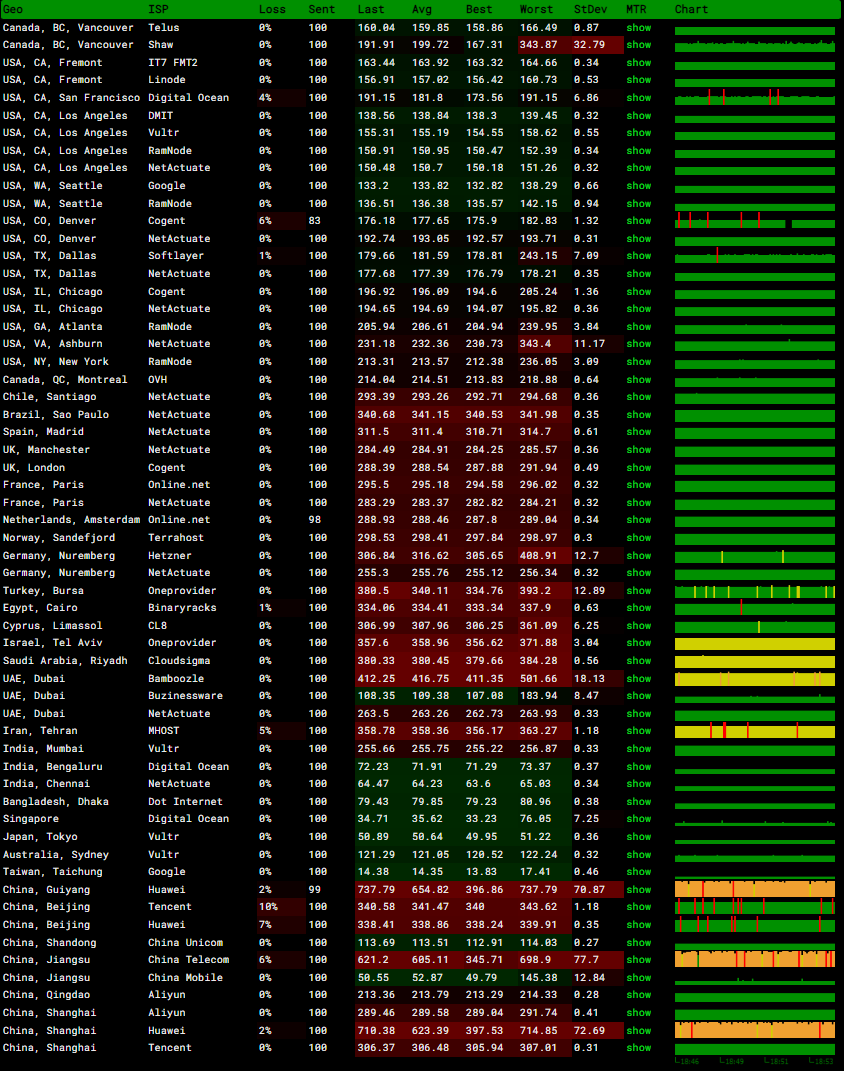
Task: Open the chart for Huawei Guiyang row
Action: pyautogui.click(x=754, y=890)
